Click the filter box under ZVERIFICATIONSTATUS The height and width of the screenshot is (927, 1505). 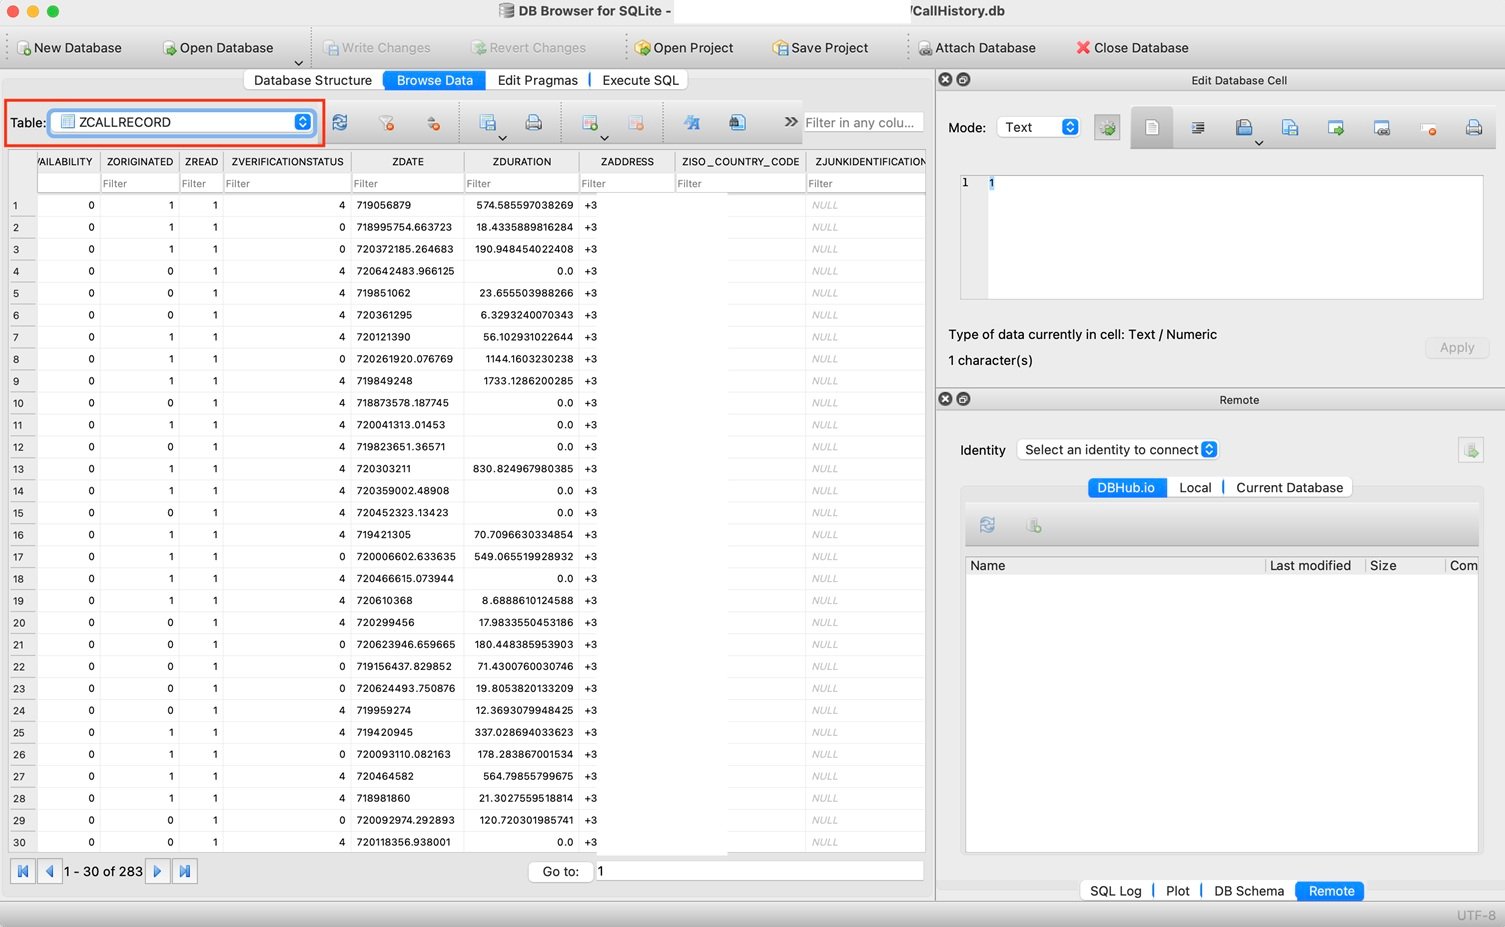(287, 183)
